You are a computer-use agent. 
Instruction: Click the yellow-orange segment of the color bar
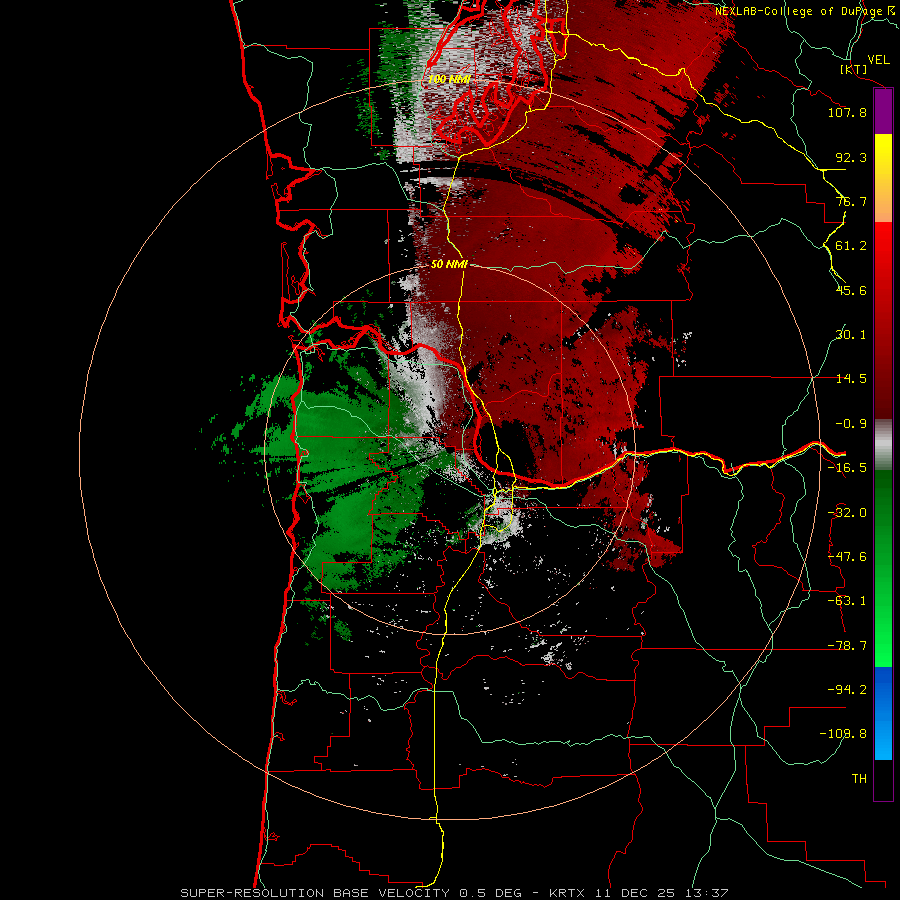click(x=883, y=178)
